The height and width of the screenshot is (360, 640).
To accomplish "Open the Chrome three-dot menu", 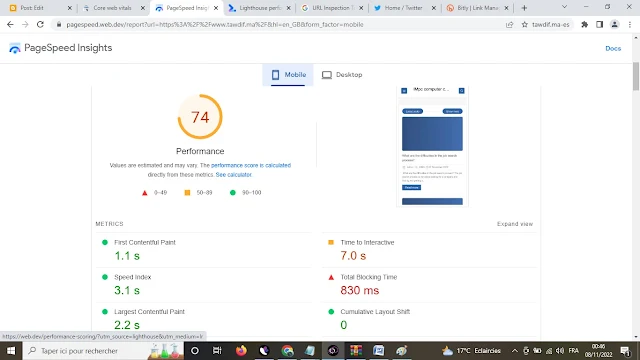I will coord(629,24).
